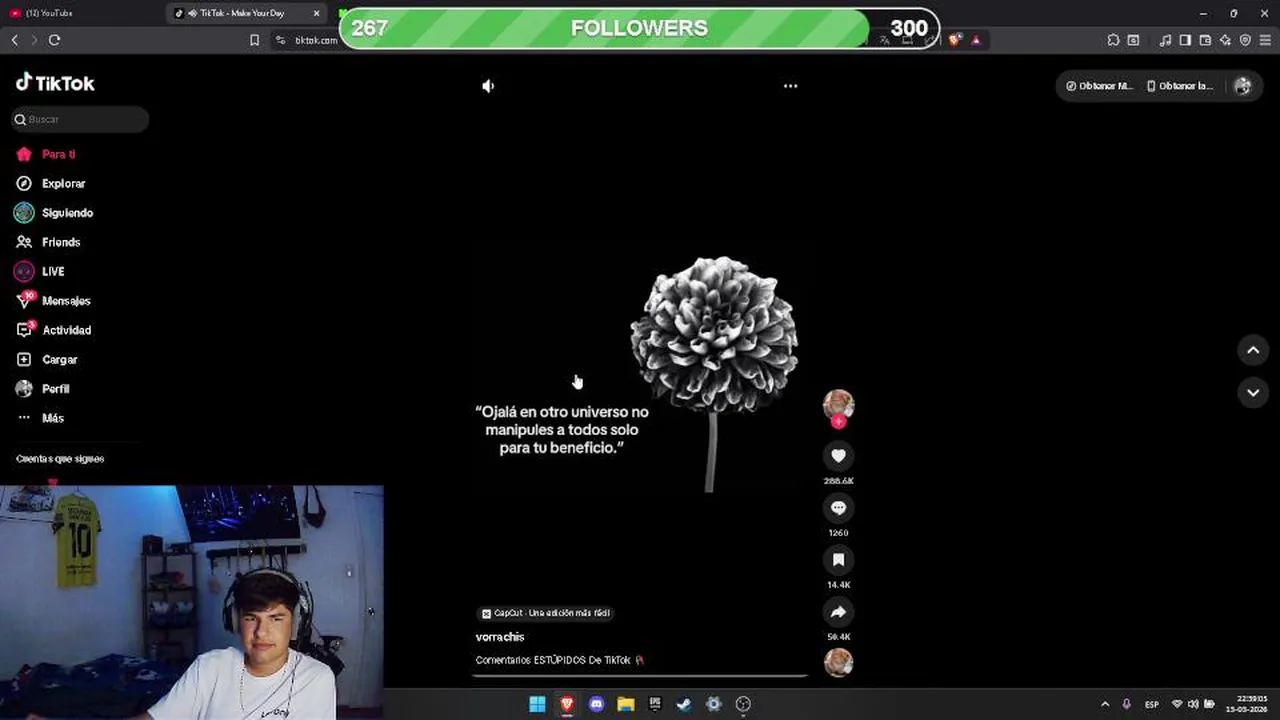The width and height of the screenshot is (1280, 720).
Task: Open Leo AI sparkle icon
Action: (1225, 40)
